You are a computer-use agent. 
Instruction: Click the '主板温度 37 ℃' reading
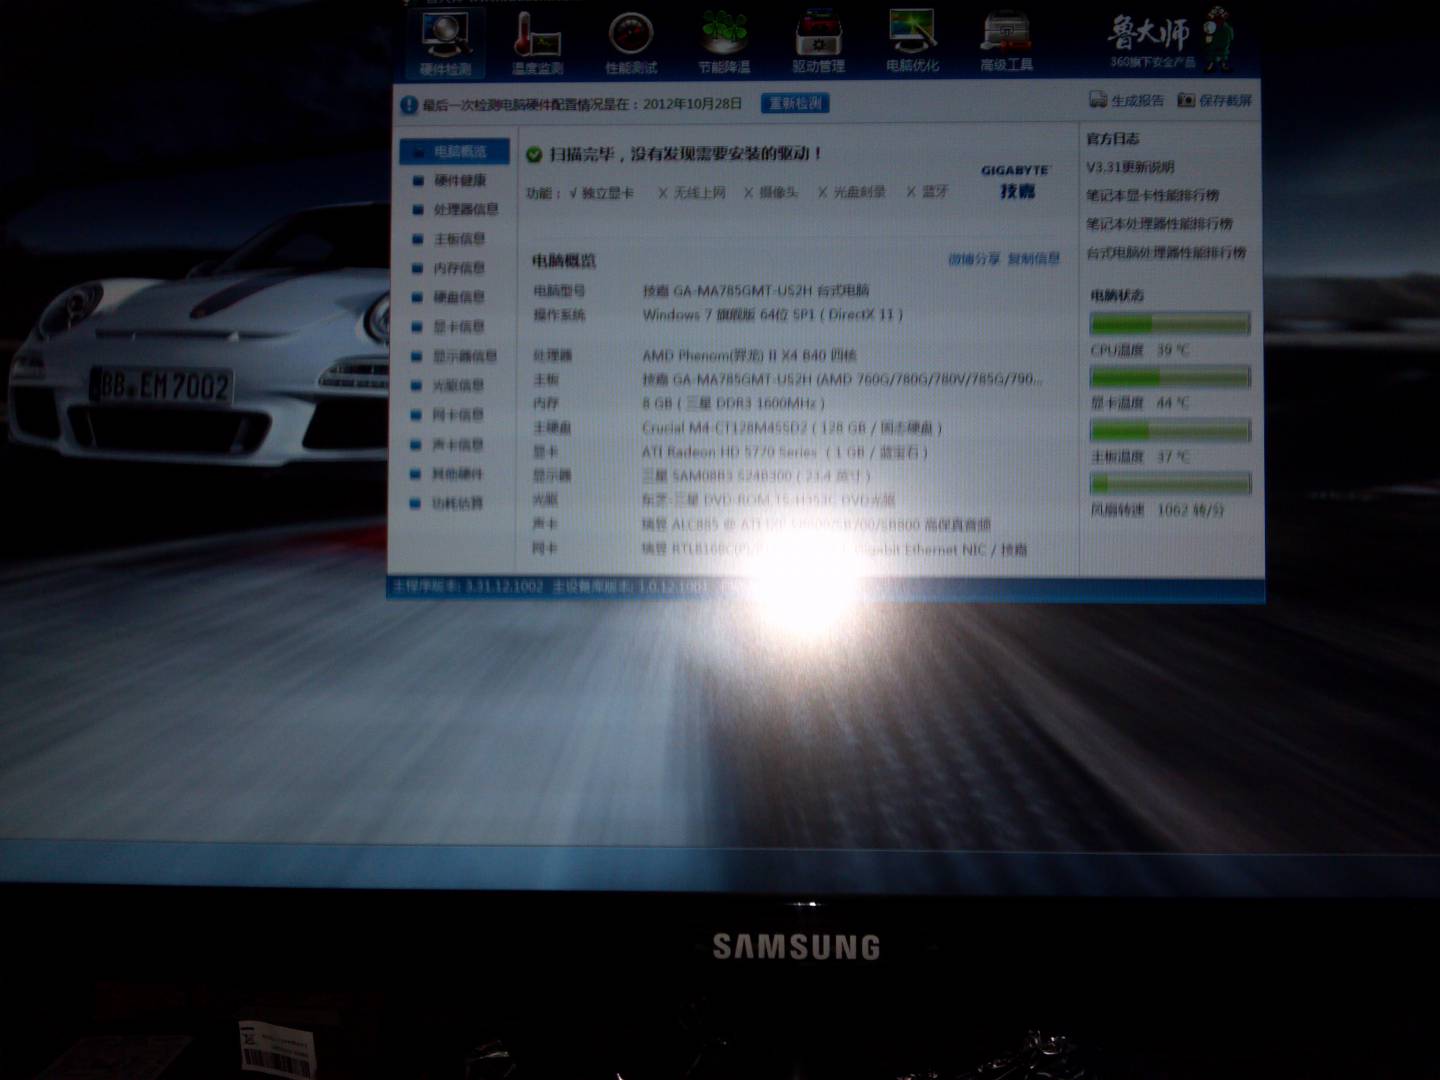1140,457
